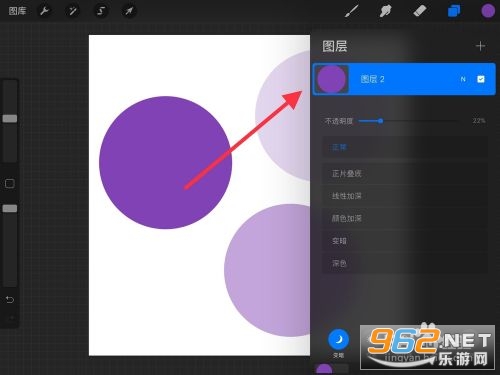Image resolution: width=500 pixels, height=375 pixels.
Task: Click the 22% opacity value
Action: pos(478,121)
